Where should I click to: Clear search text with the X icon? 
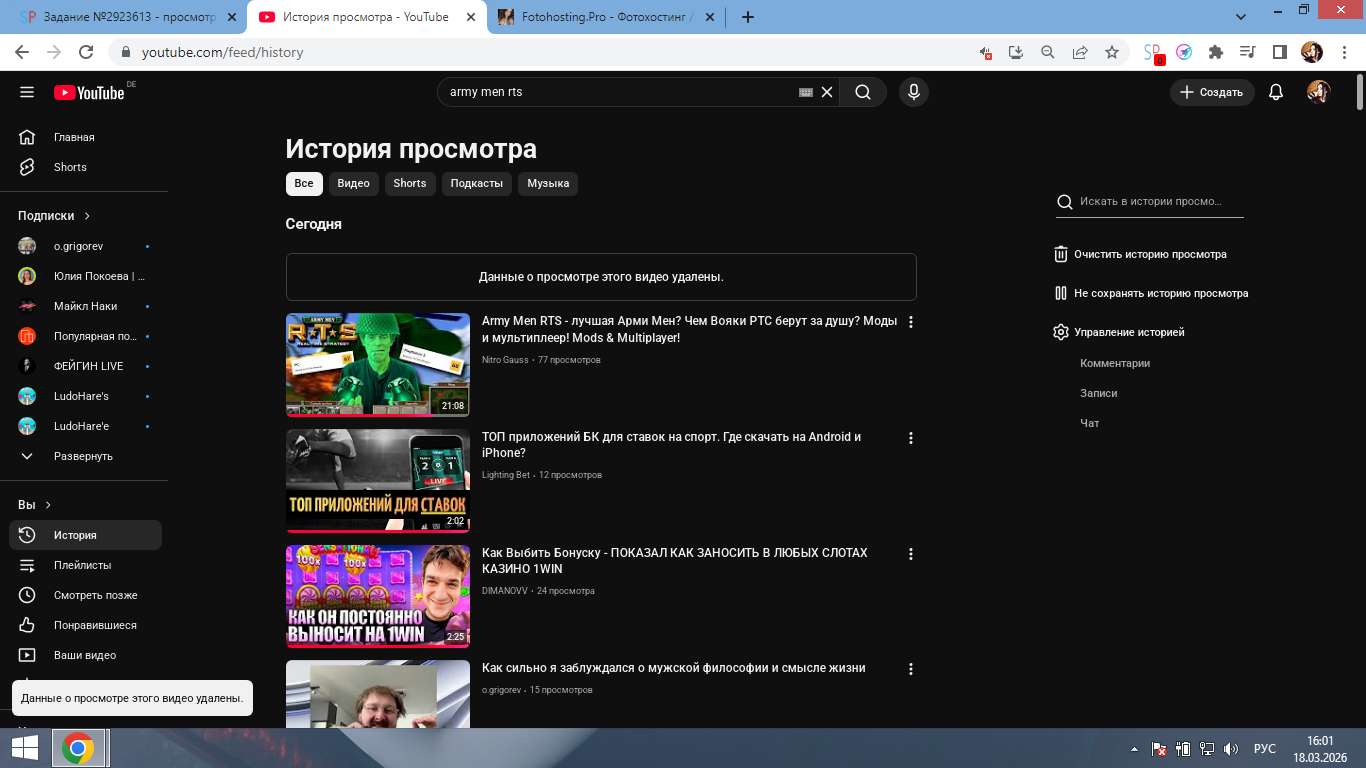click(x=827, y=92)
